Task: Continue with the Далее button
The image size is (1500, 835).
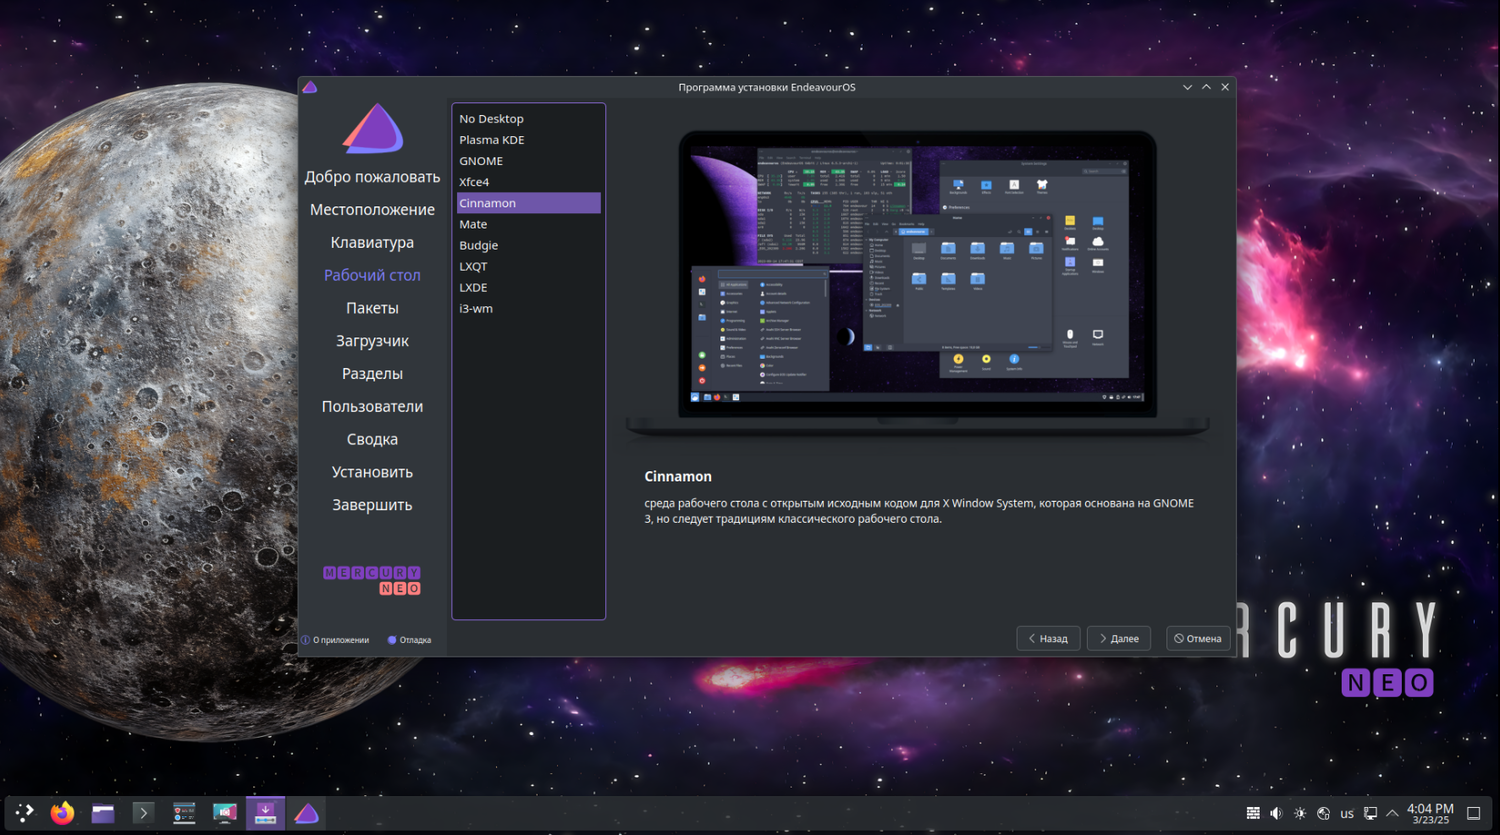Action: click(x=1119, y=638)
